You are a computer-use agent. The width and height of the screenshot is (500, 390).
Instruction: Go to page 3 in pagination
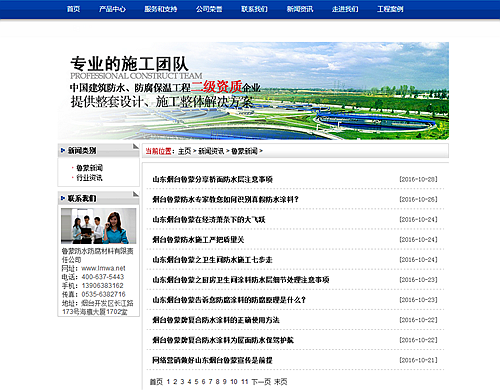(x=182, y=382)
